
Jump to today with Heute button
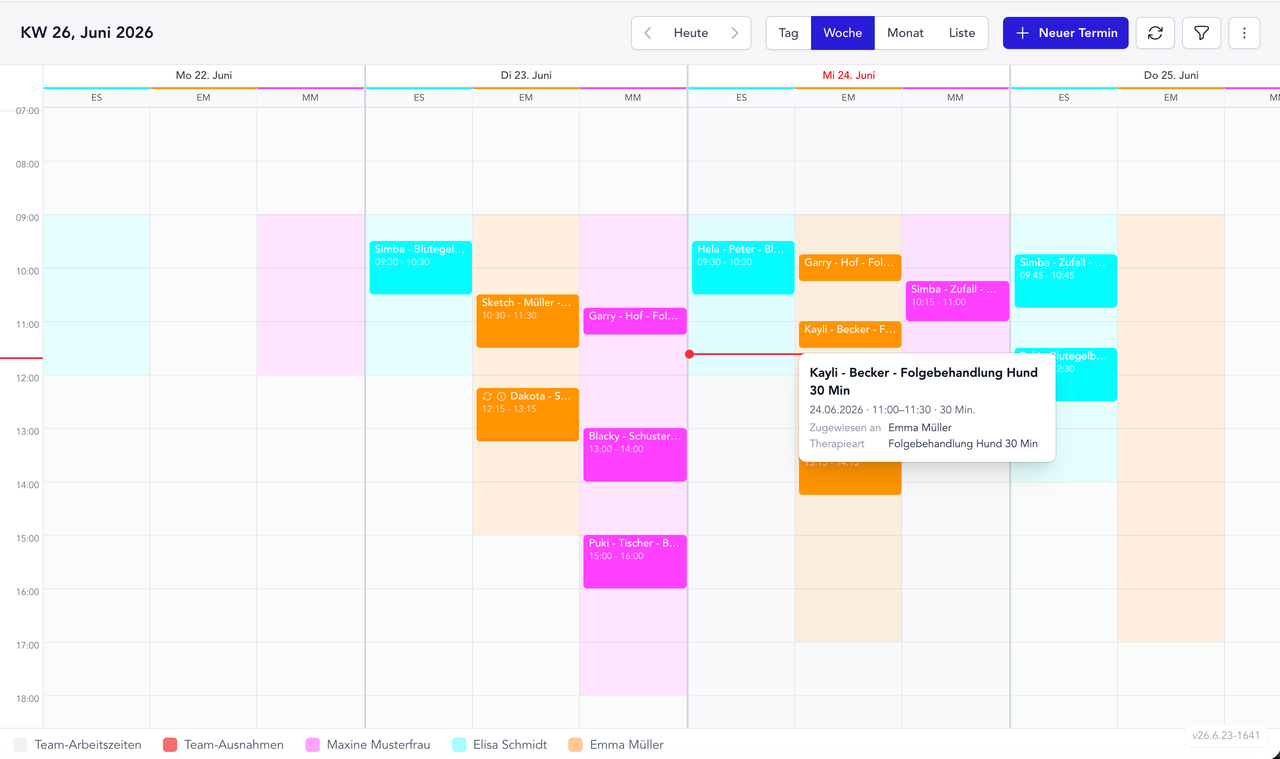pyautogui.click(x=691, y=33)
